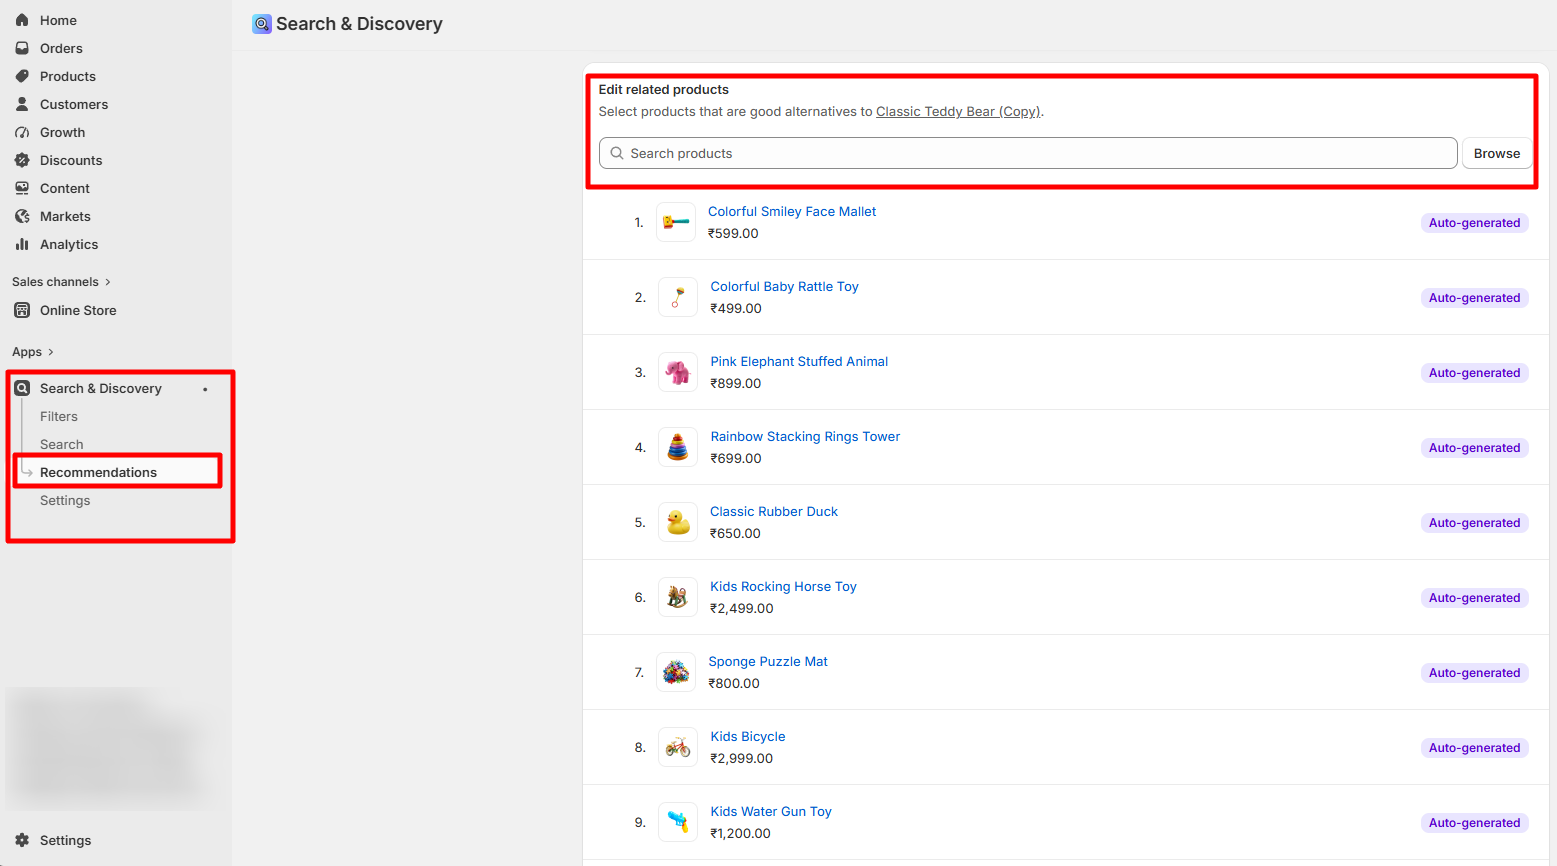Open Colorful Baby Rattle Toy thumbnail
The height and width of the screenshot is (866, 1557).
pos(678,297)
